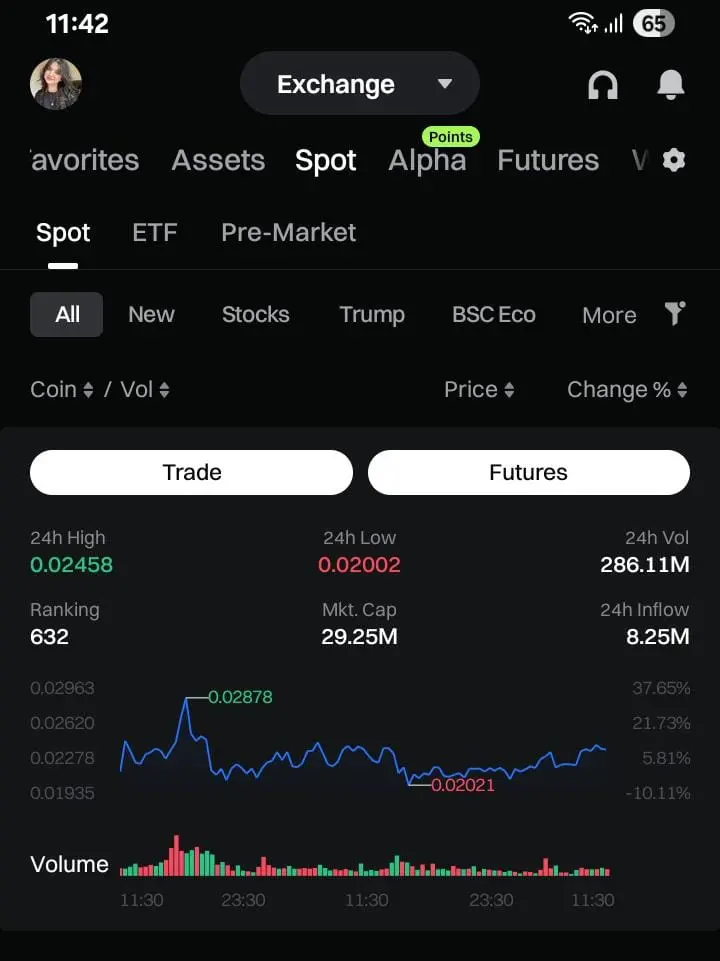Select the BSC Eco category filter
Viewport: 720px width, 961px height.
(494, 314)
